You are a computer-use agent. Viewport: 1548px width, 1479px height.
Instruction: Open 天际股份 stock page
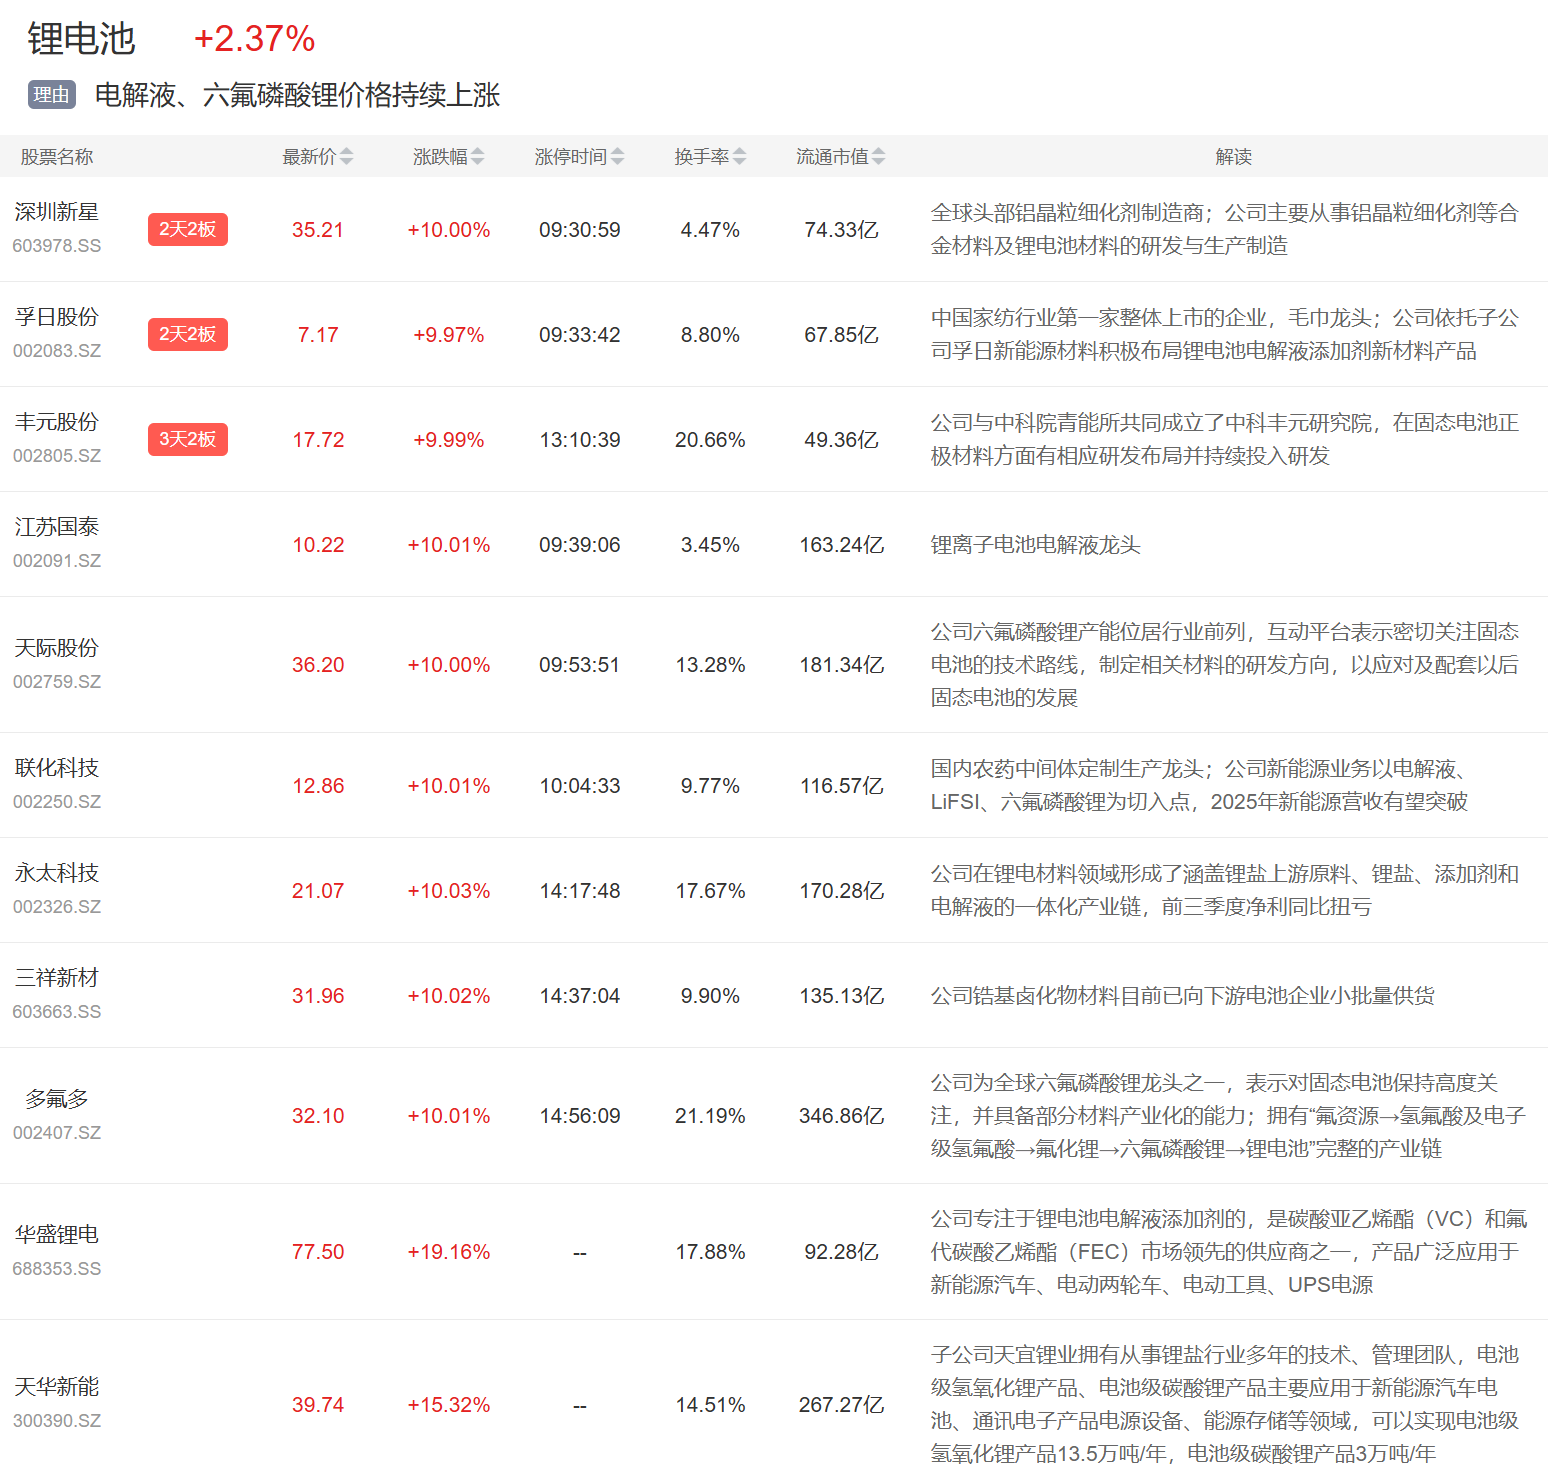coord(57,648)
